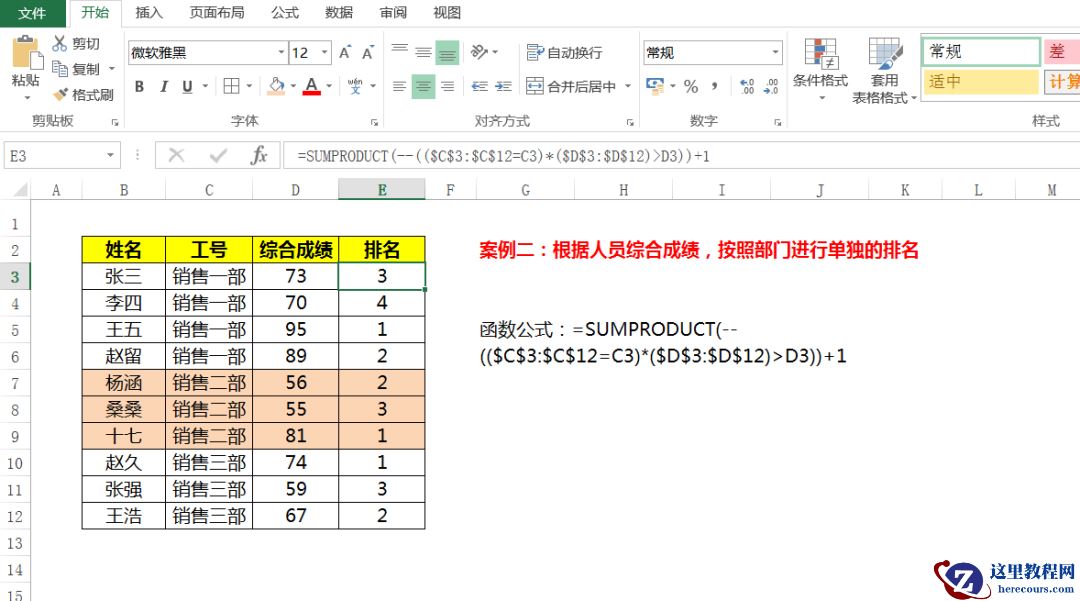Expand fill color dropdown arrow
Viewport: 1080px width, 601px height.
293,86
